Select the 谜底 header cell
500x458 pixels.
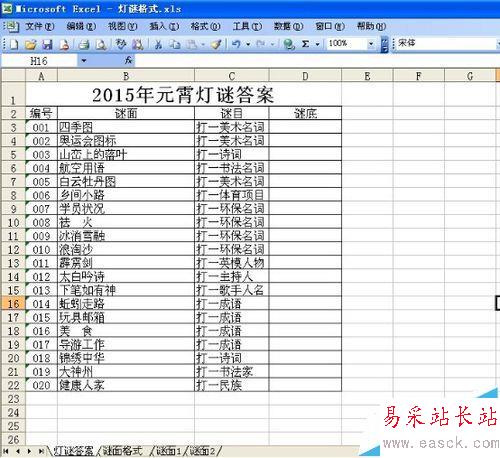pyautogui.click(x=305, y=114)
